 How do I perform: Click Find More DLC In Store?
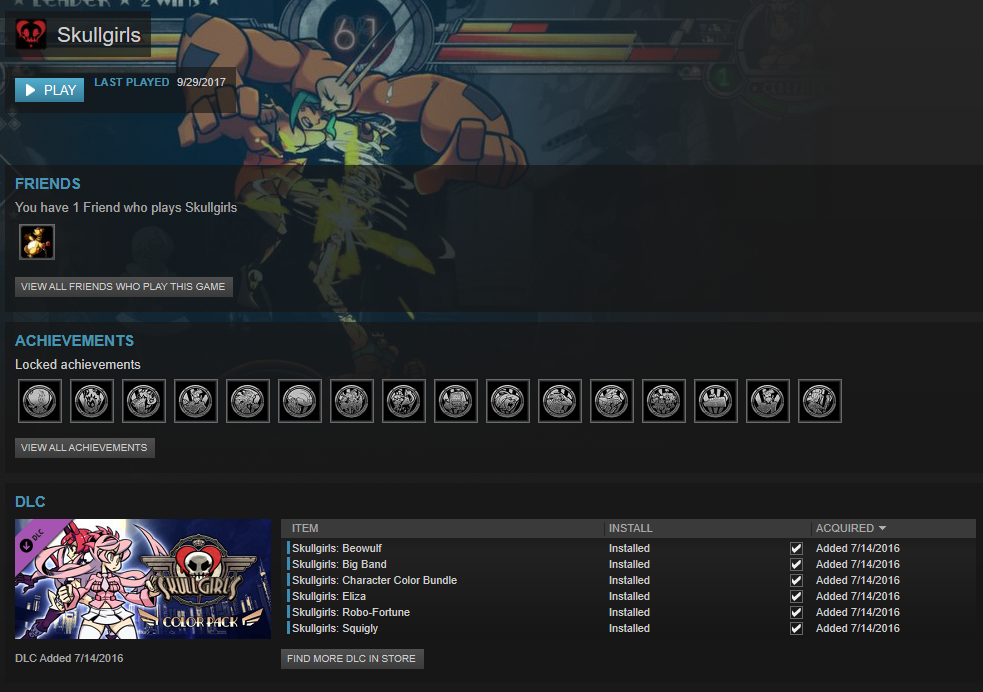(x=352, y=659)
